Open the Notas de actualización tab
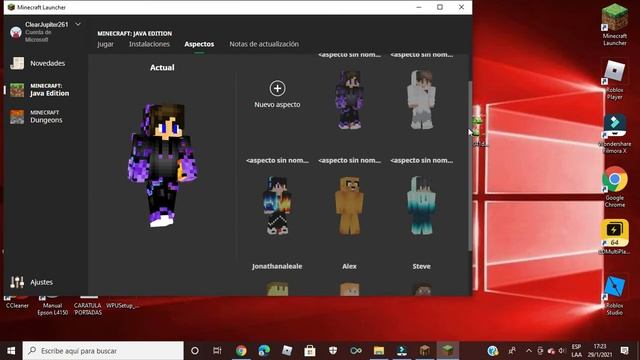The height and width of the screenshot is (360, 640). 264,44
